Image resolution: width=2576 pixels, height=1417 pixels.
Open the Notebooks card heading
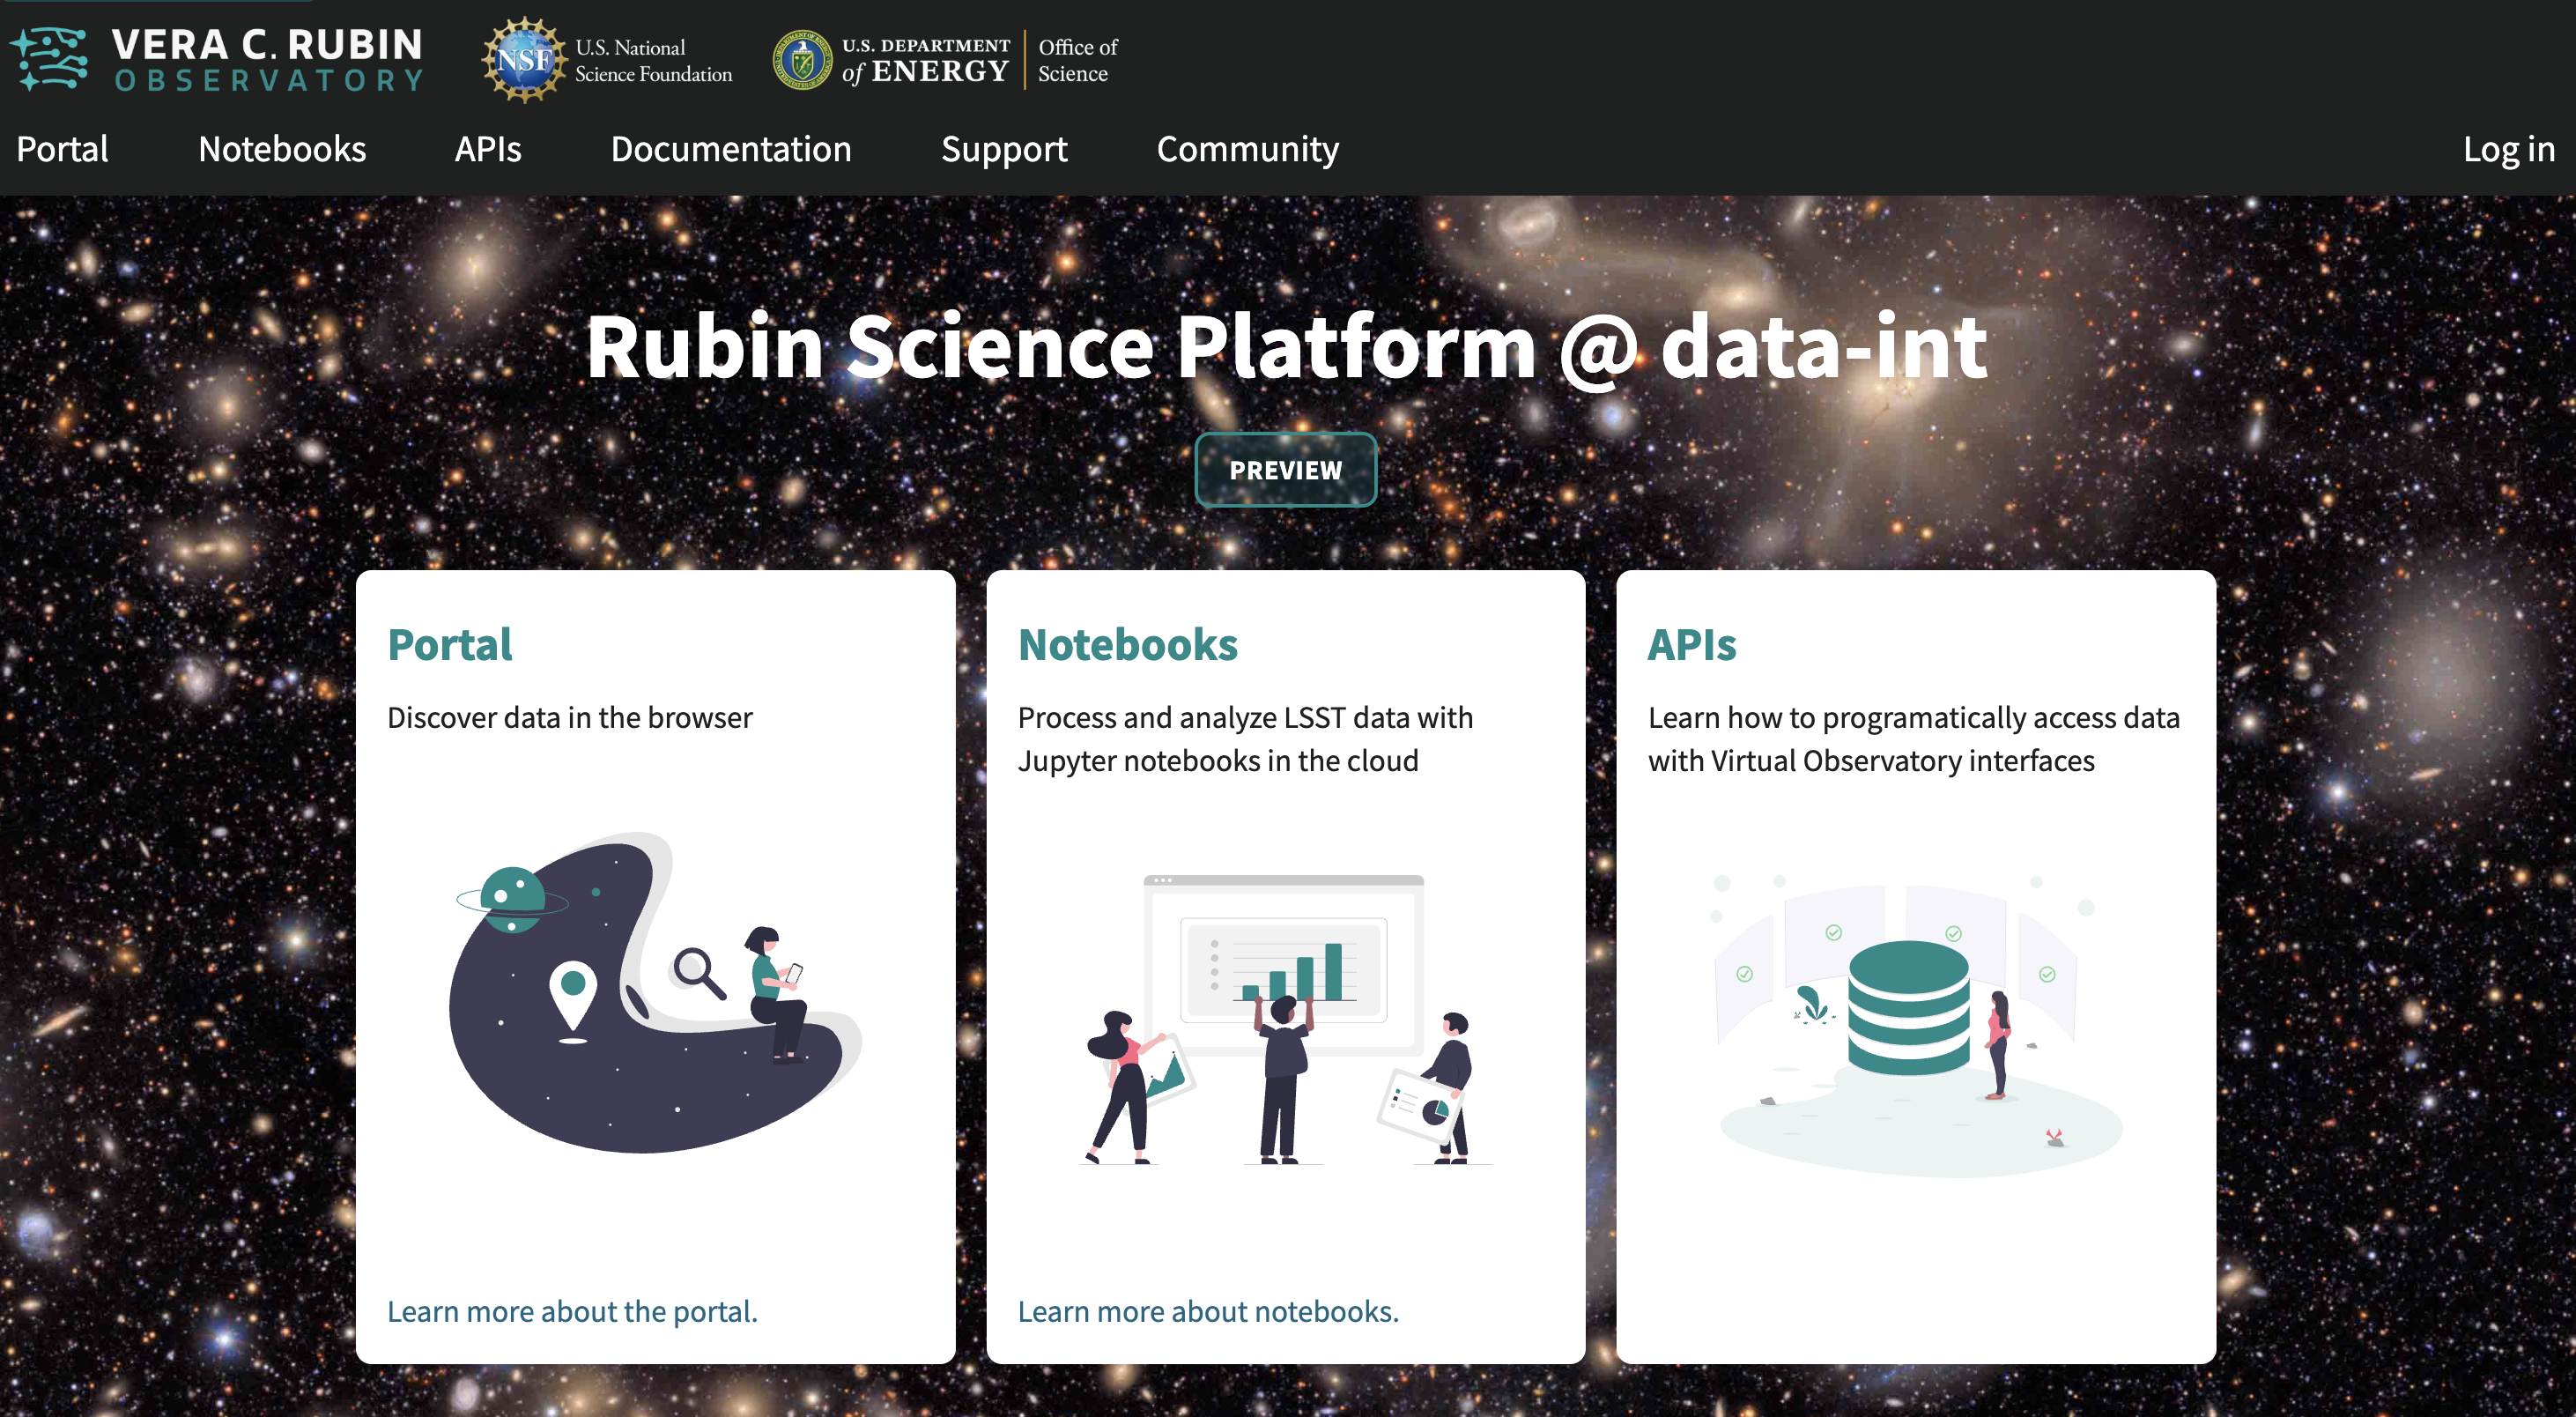pos(1128,645)
